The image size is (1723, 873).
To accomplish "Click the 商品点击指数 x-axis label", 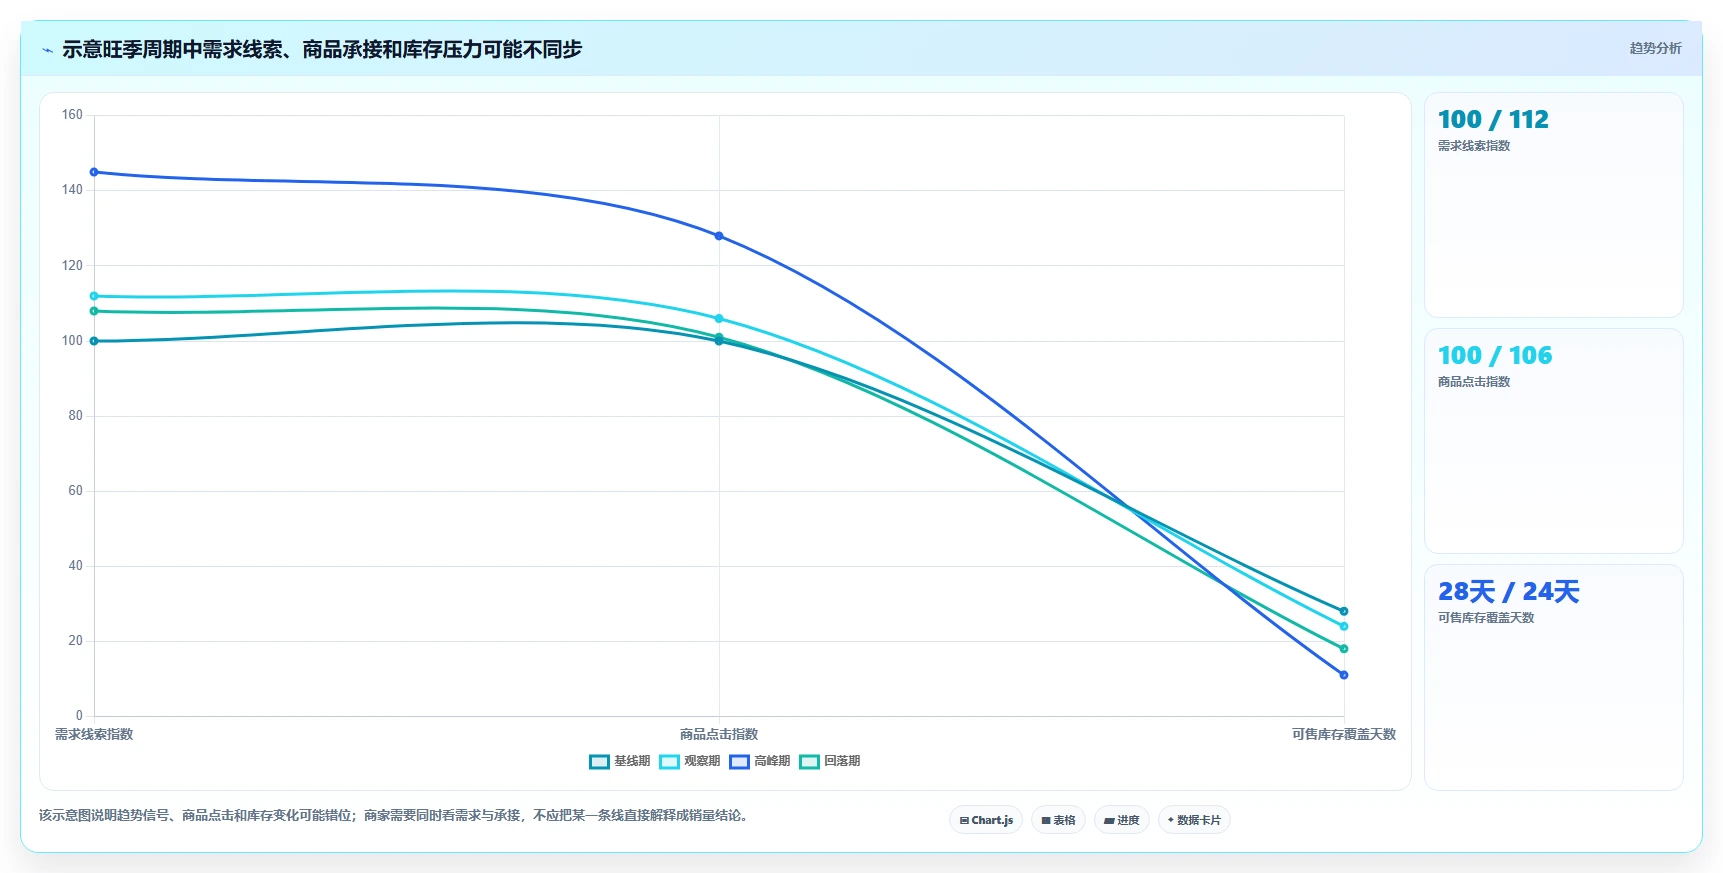I will point(719,734).
